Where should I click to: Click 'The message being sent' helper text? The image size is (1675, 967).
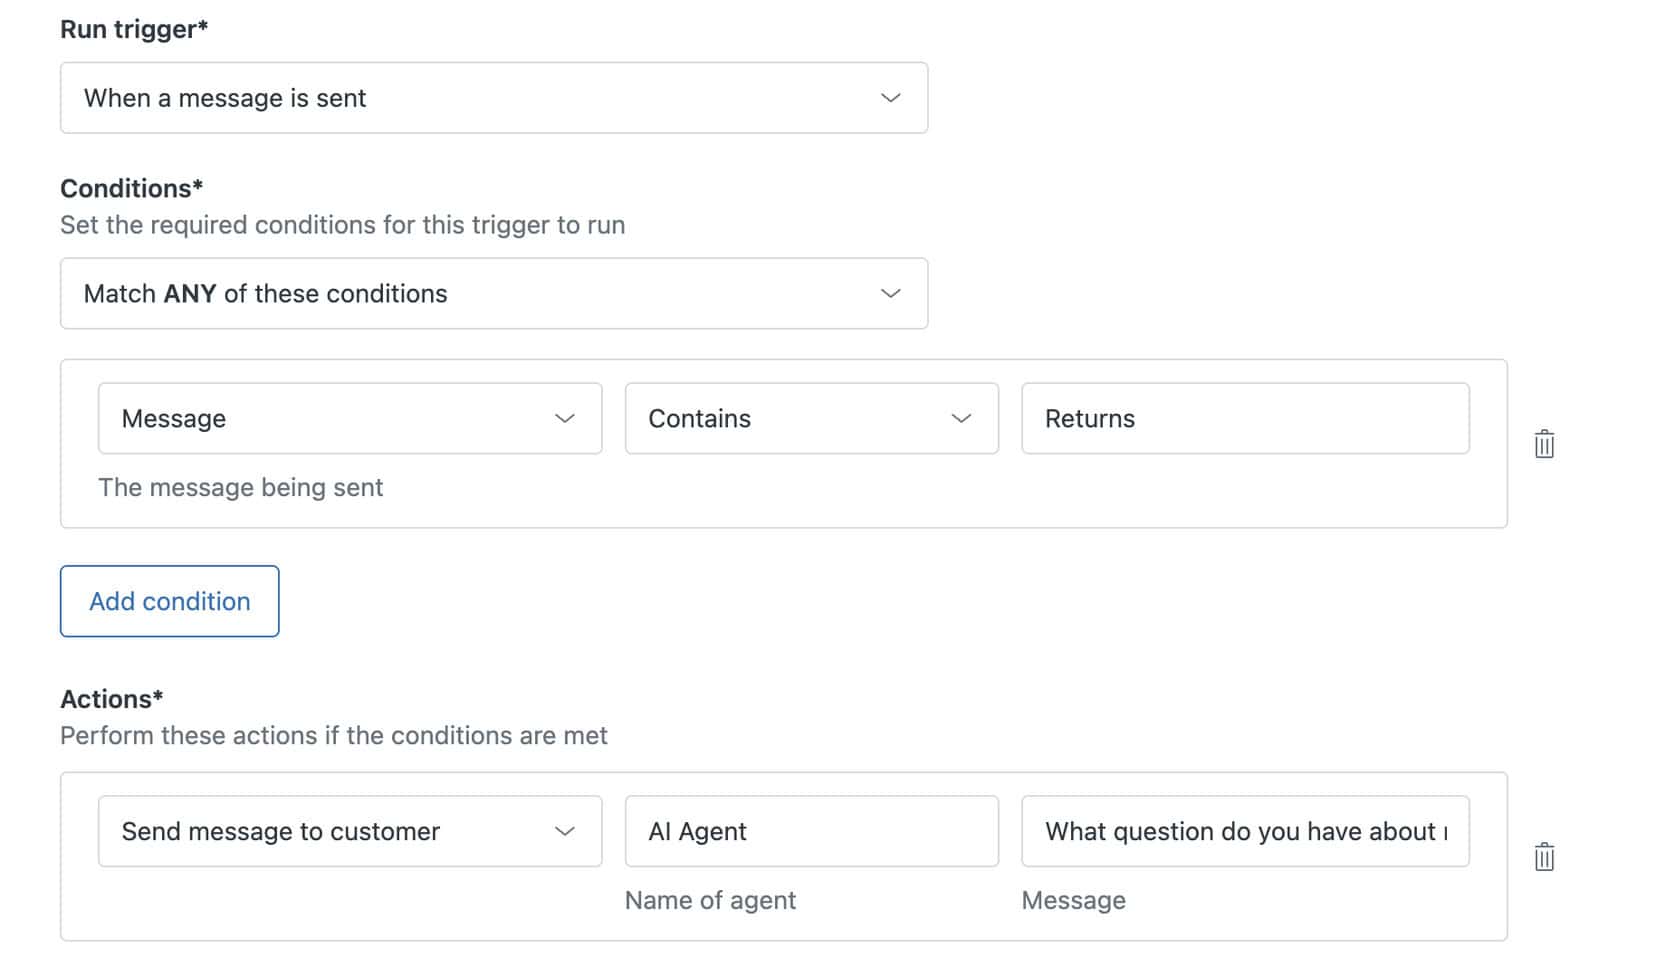click(240, 488)
